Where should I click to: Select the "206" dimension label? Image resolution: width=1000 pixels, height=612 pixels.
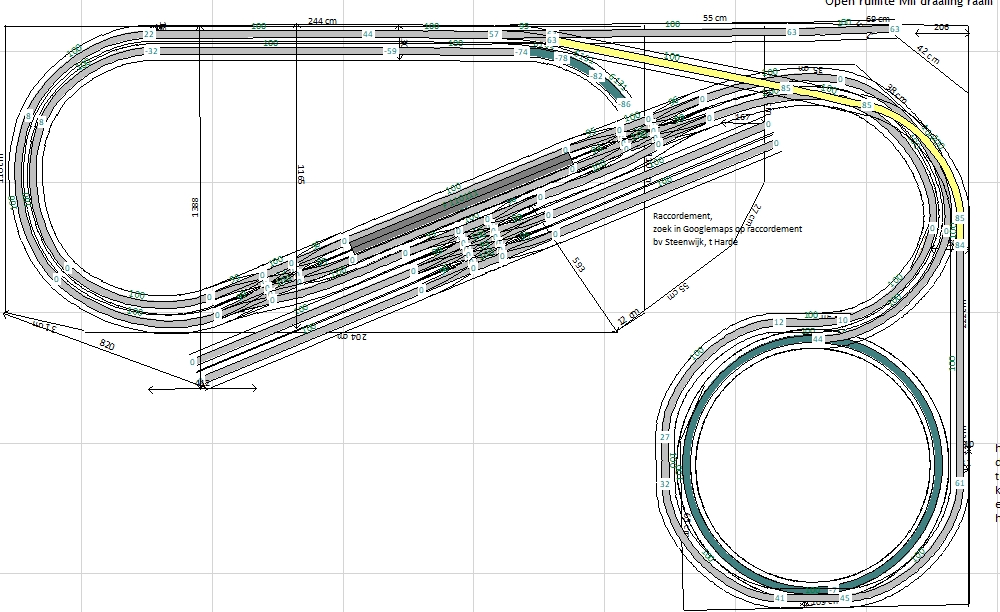pos(941,27)
